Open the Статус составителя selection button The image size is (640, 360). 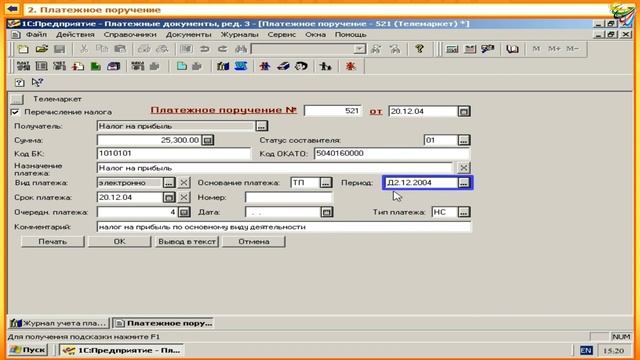pyautogui.click(x=464, y=140)
